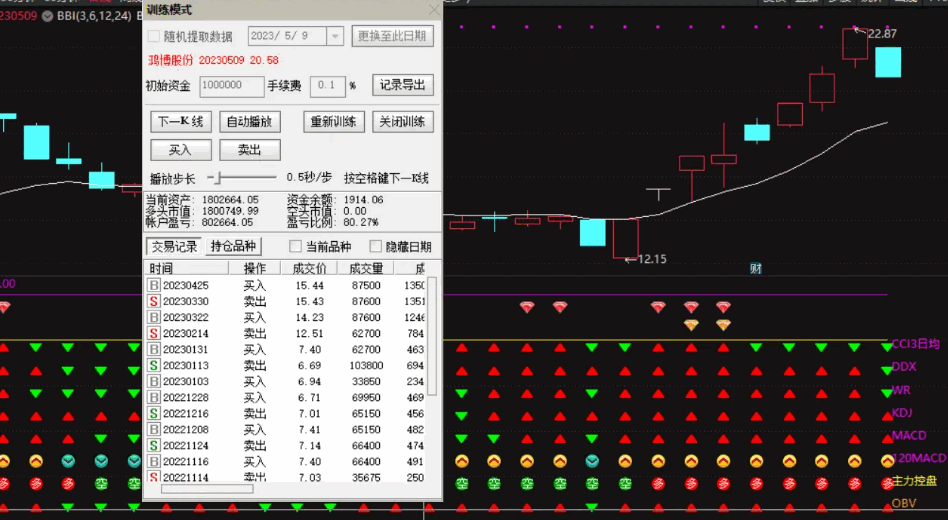Click the B icon for the 20230131 record
This screenshot has width=948, height=520.
(154, 349)
